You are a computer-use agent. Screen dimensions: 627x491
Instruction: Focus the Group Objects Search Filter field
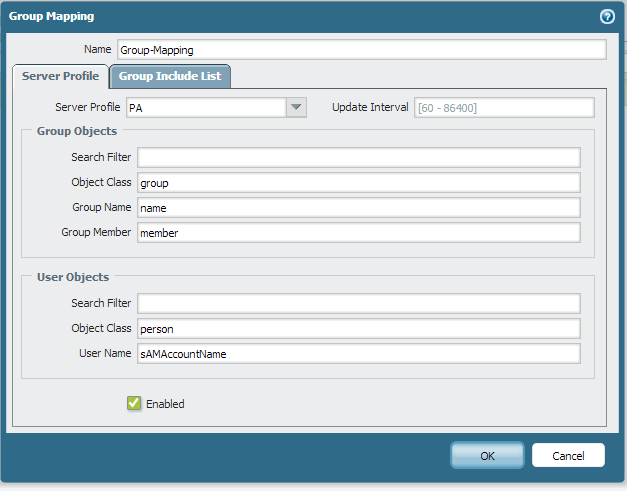359,157
